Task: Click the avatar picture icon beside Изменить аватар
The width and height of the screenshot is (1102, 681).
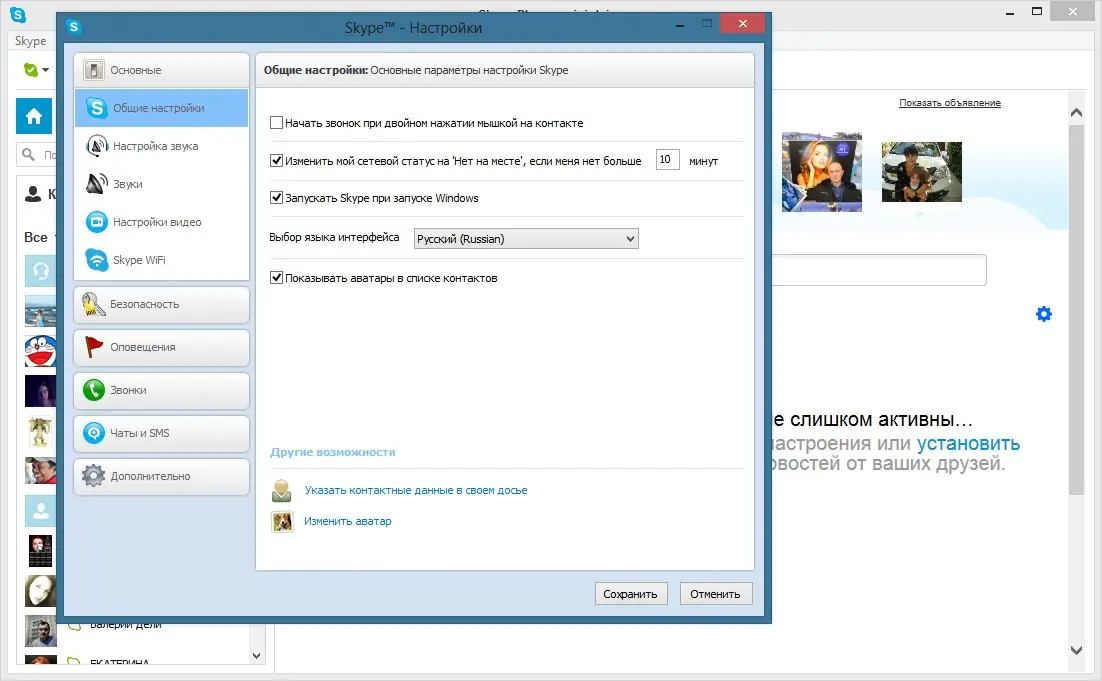Action: pos(283,521)
